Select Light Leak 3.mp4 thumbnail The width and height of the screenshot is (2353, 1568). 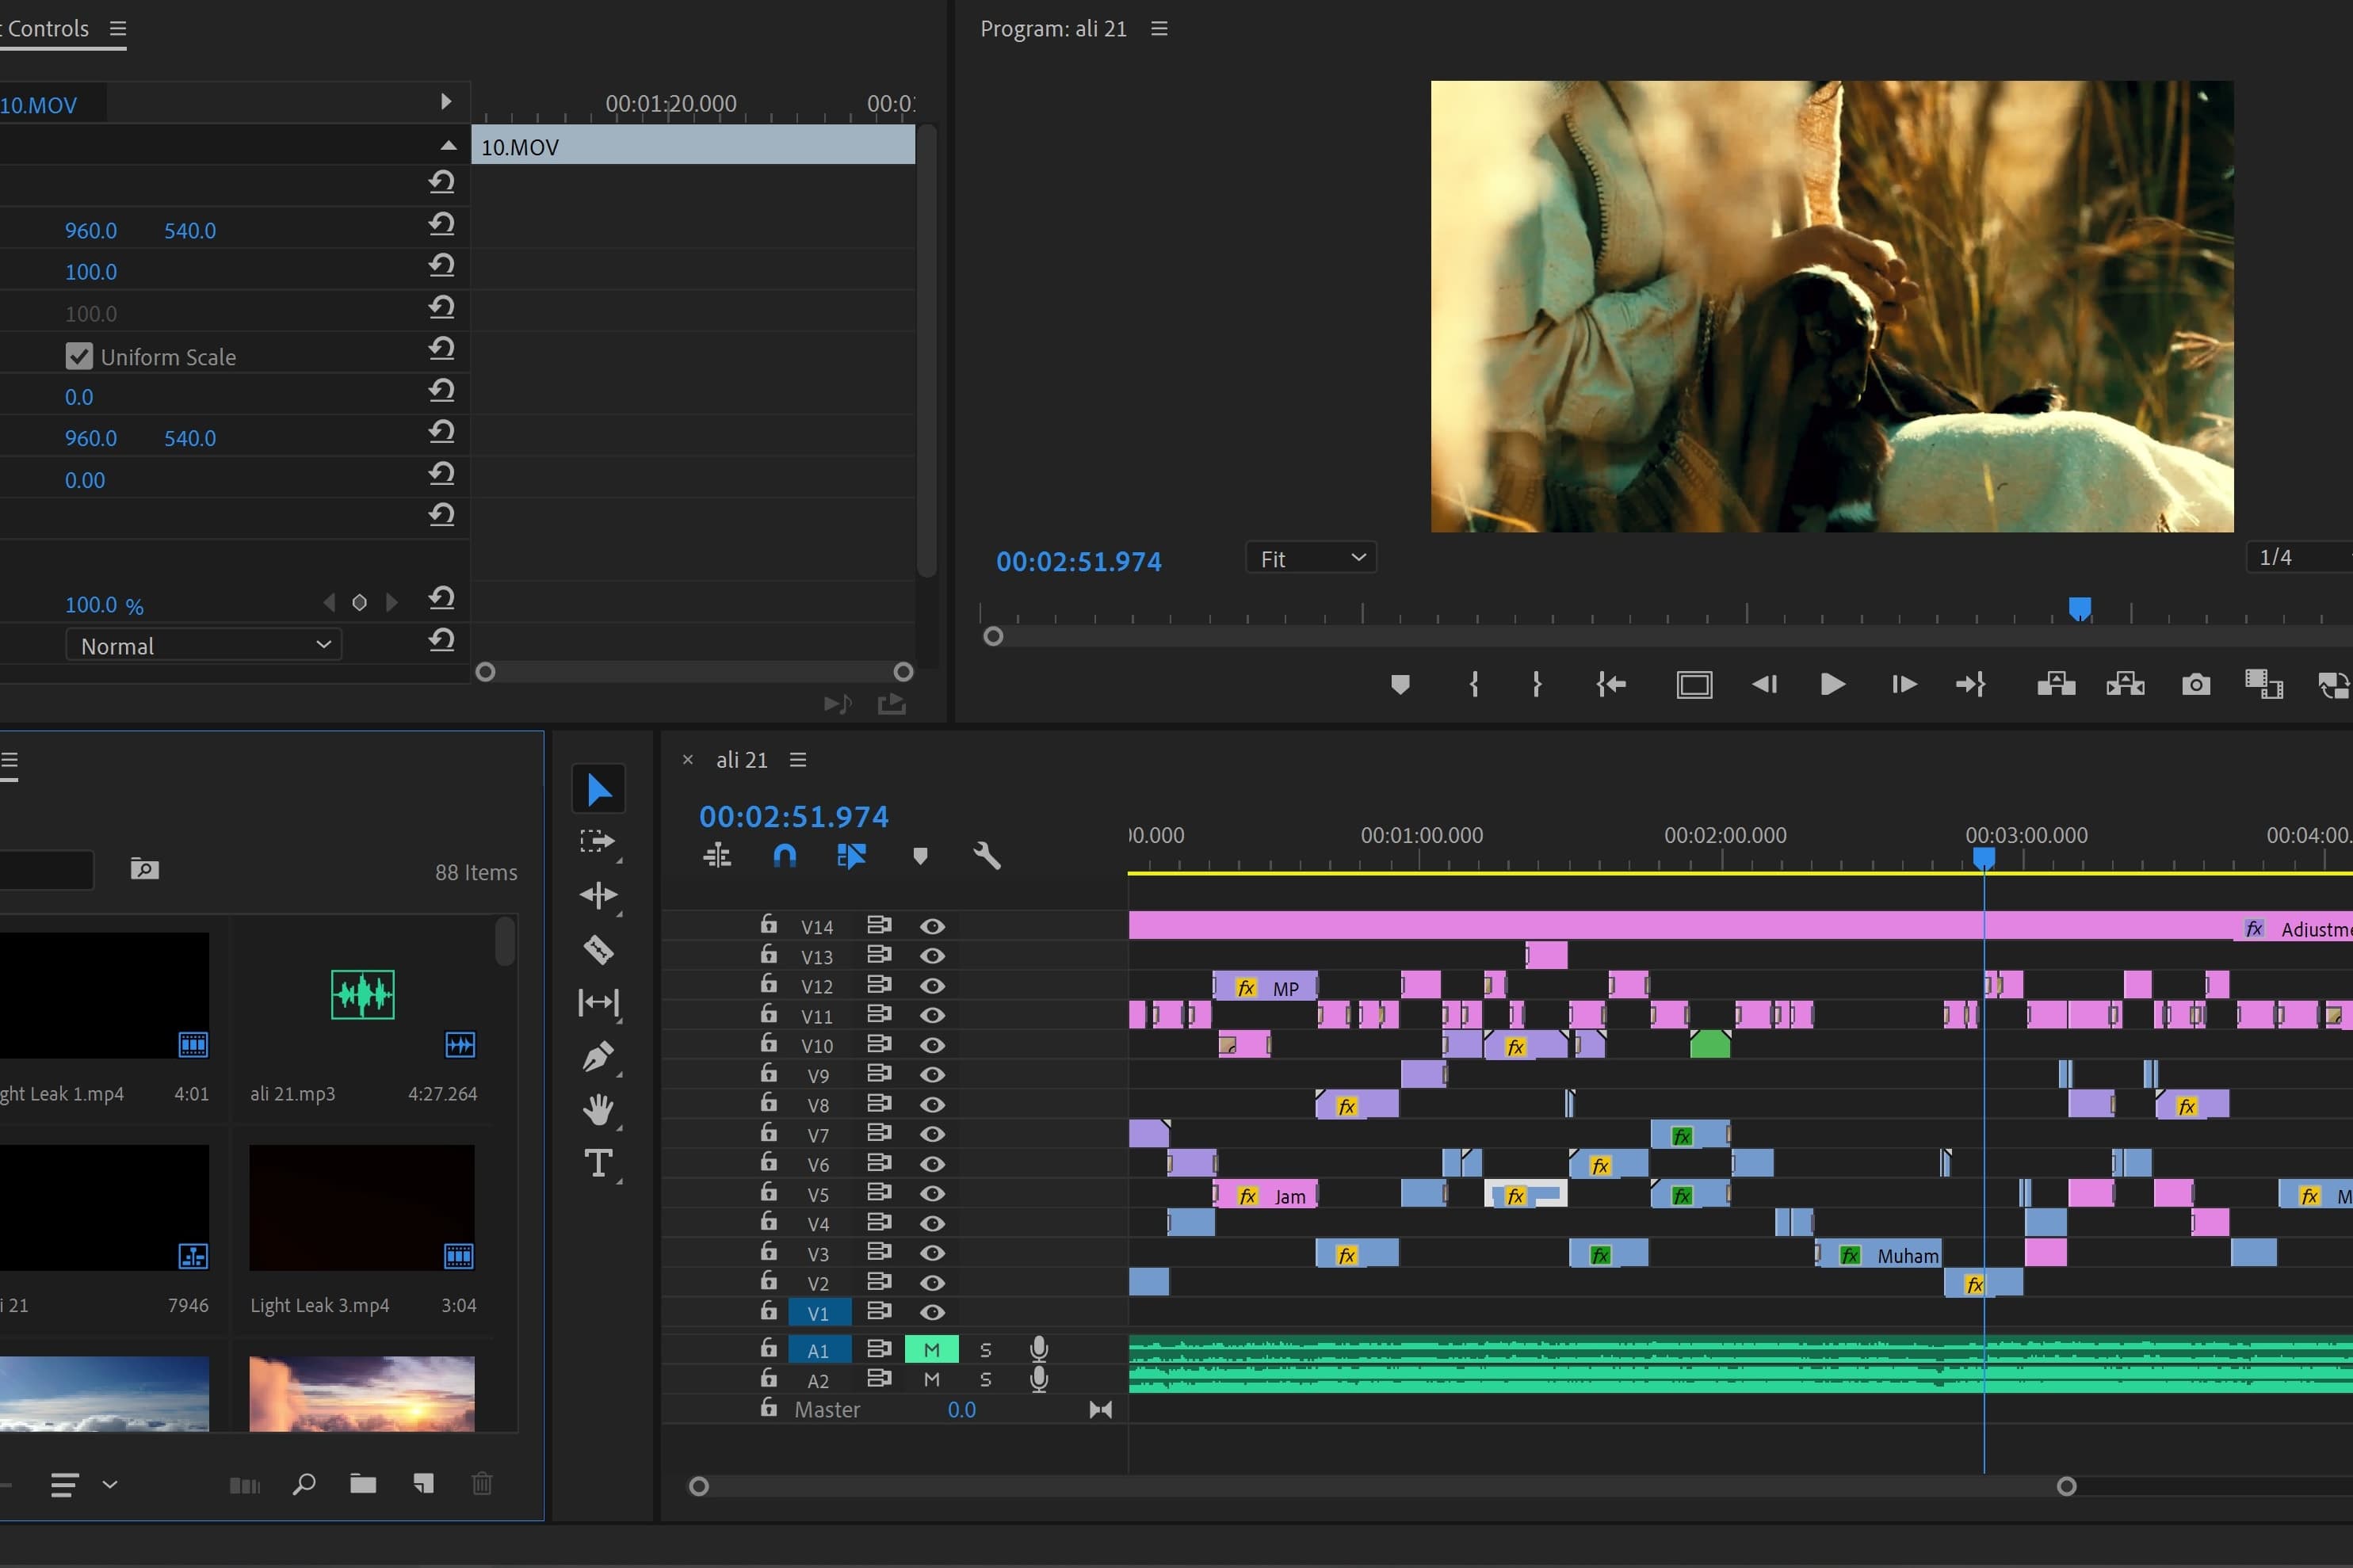pos(362,1207)
